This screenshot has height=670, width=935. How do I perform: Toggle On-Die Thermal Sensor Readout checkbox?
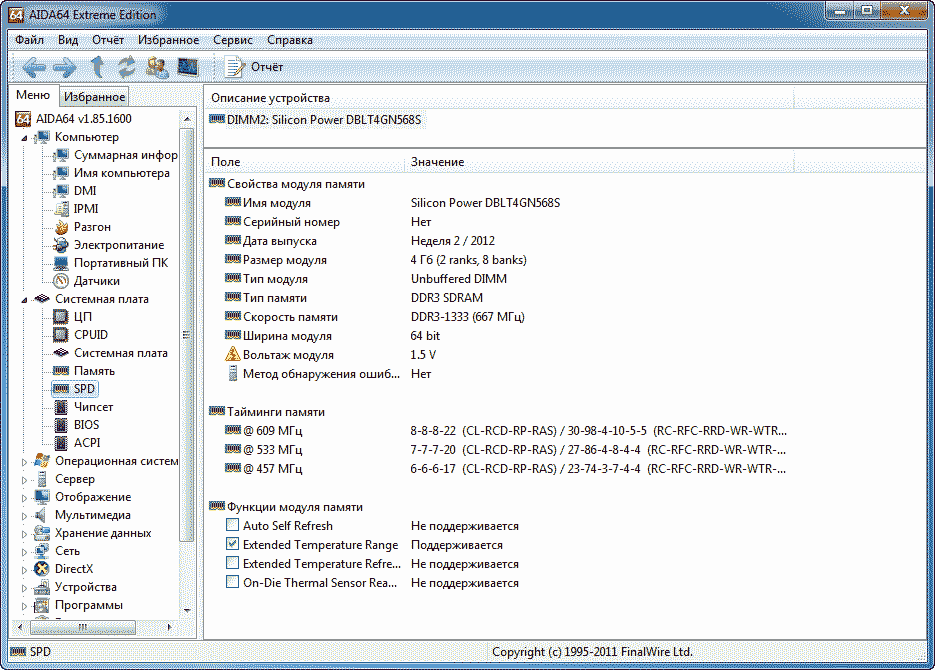233,582
